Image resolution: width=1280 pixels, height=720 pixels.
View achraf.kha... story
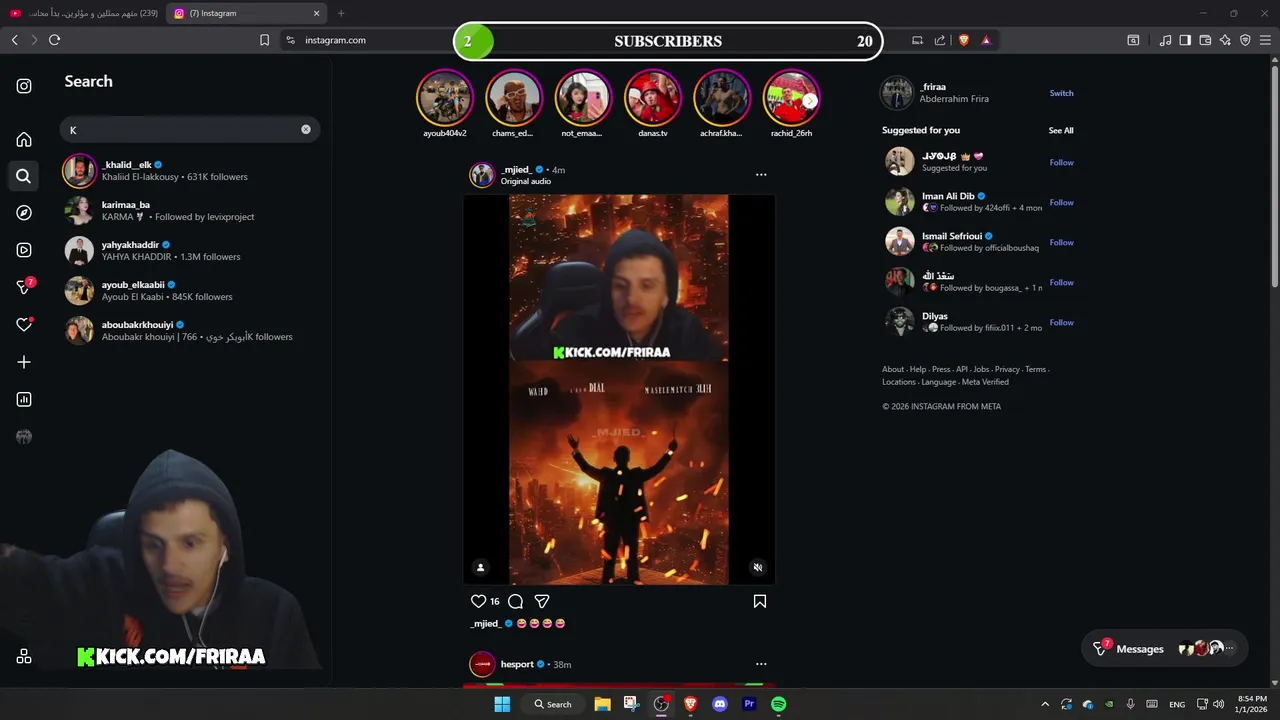[721, 98]
